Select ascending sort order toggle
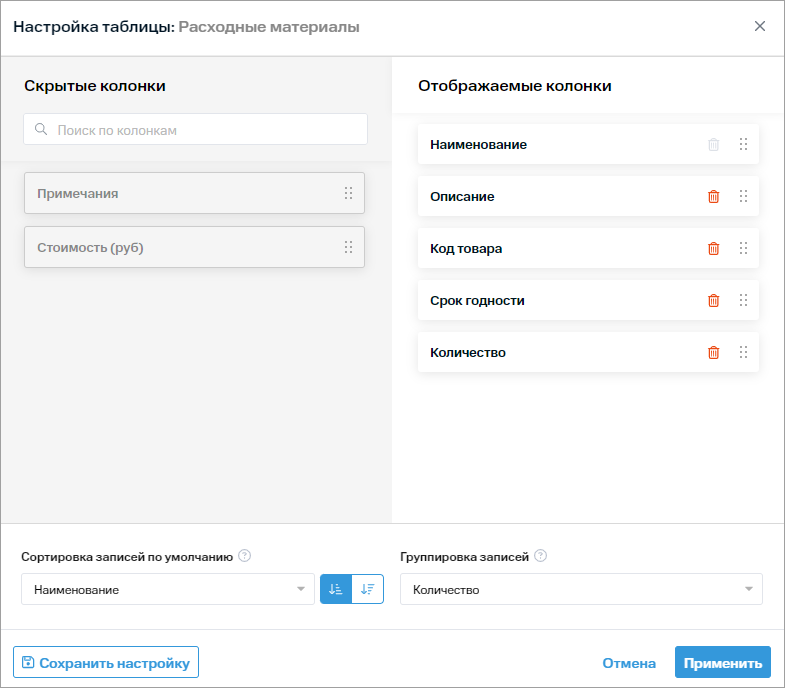The height and width of the screenshot is (688, 785). coord(336,589)
